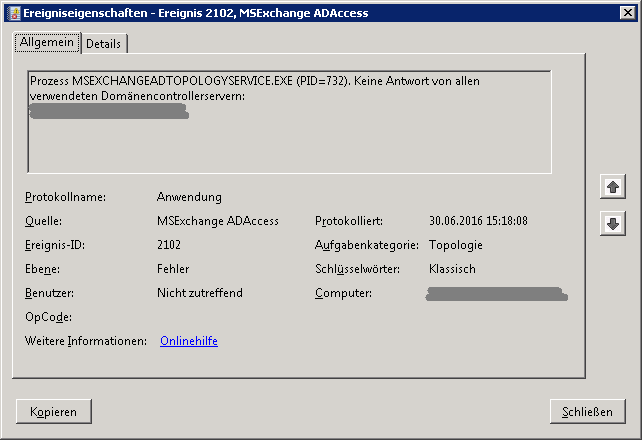Show the next event with down arrow
This screenshot has width=642, height=440.
coord(613,223)
